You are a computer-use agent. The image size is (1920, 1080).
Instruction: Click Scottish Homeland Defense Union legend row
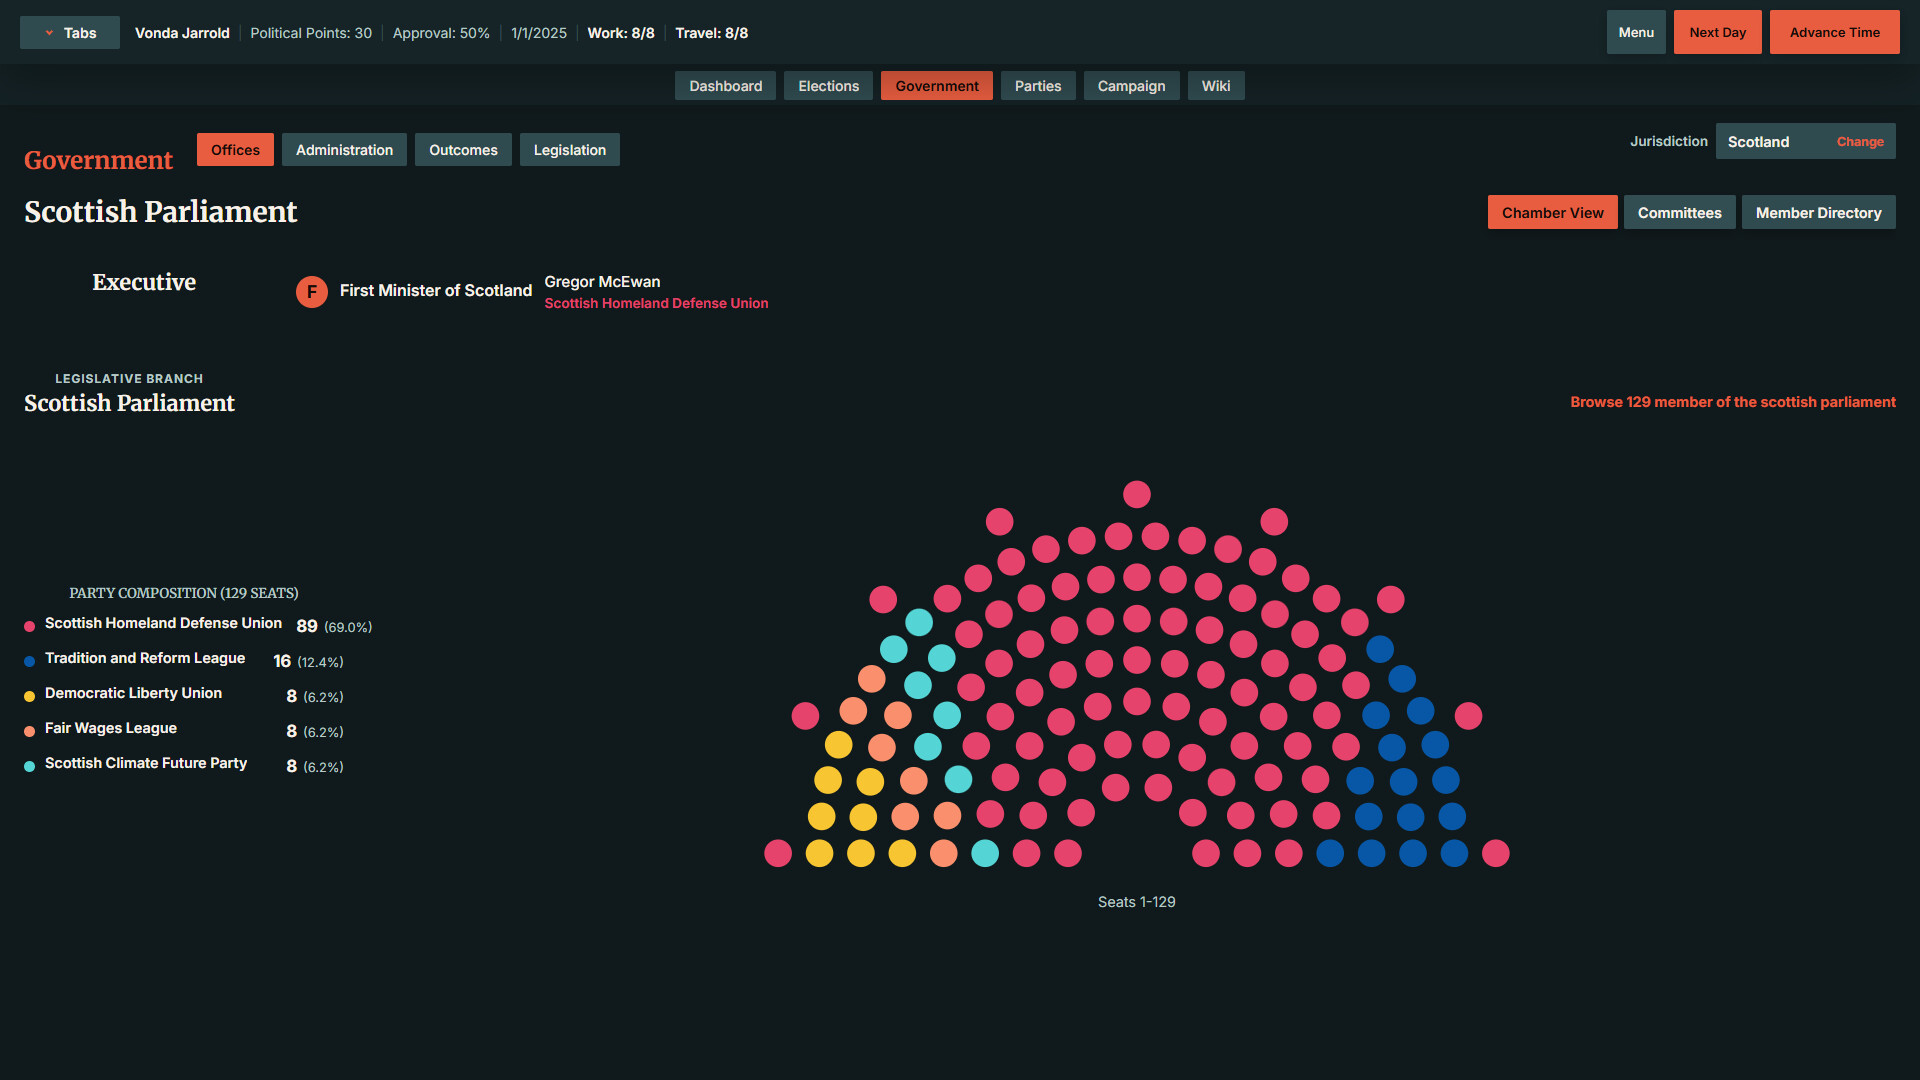[x=198, y=624]
